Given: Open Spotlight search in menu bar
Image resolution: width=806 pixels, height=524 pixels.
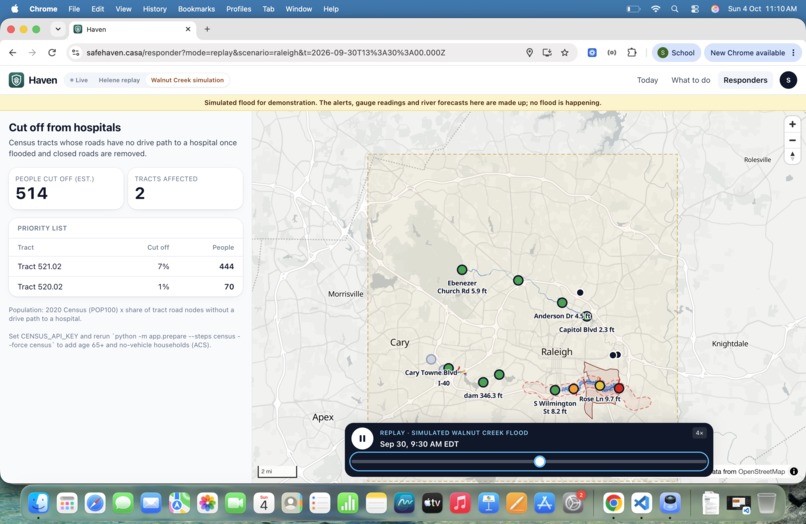Looking at the screenshot, I should [674, 9].
